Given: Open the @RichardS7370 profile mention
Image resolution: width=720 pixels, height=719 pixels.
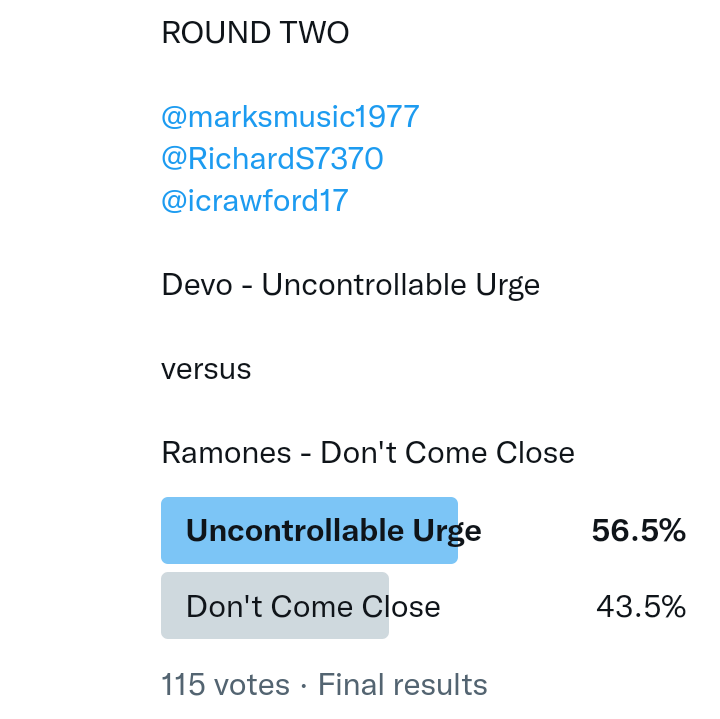Looking at the screenshot, I should [272, 159].
